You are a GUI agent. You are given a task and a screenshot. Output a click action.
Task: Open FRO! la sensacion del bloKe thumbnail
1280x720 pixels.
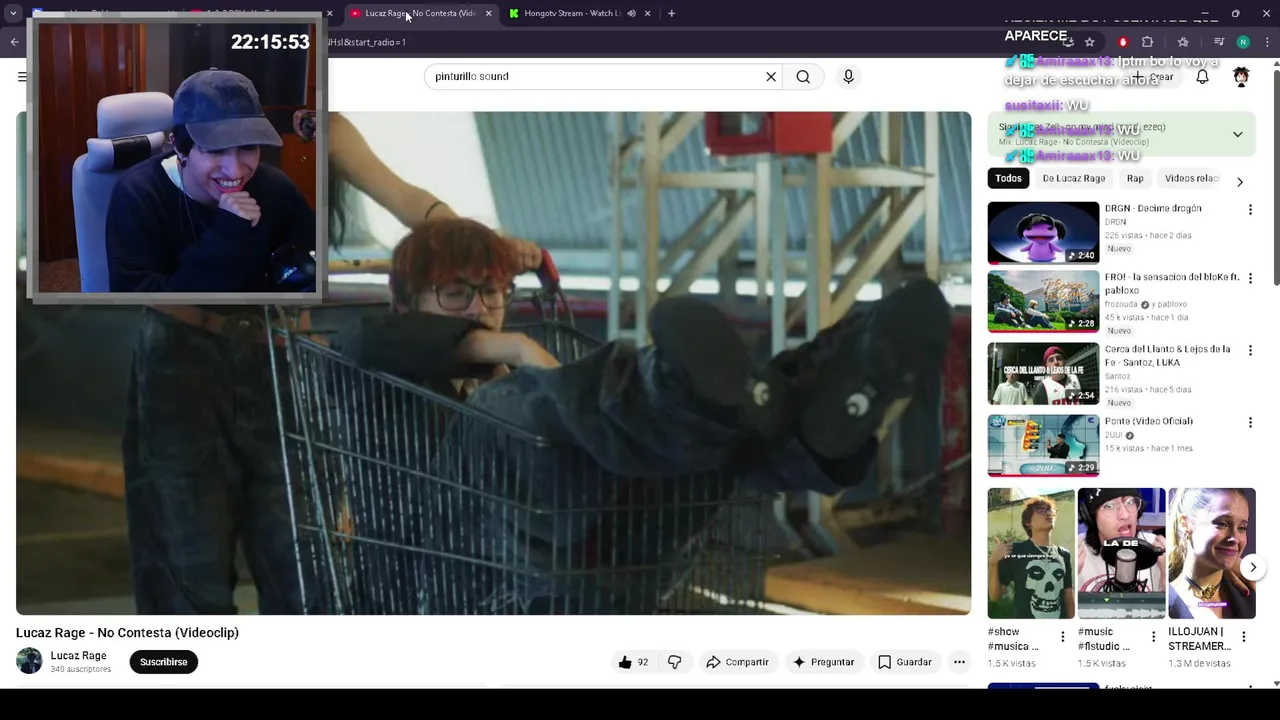1043,301
